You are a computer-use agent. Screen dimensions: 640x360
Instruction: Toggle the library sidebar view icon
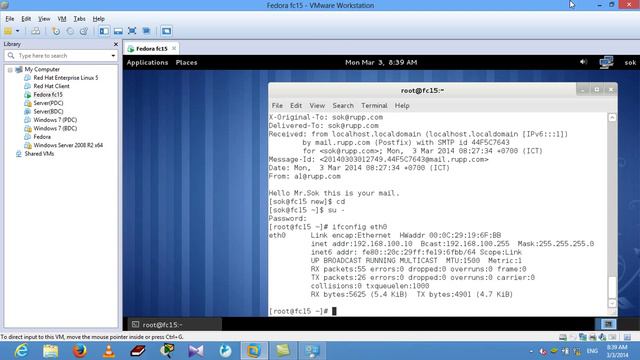tap(104, 31)
